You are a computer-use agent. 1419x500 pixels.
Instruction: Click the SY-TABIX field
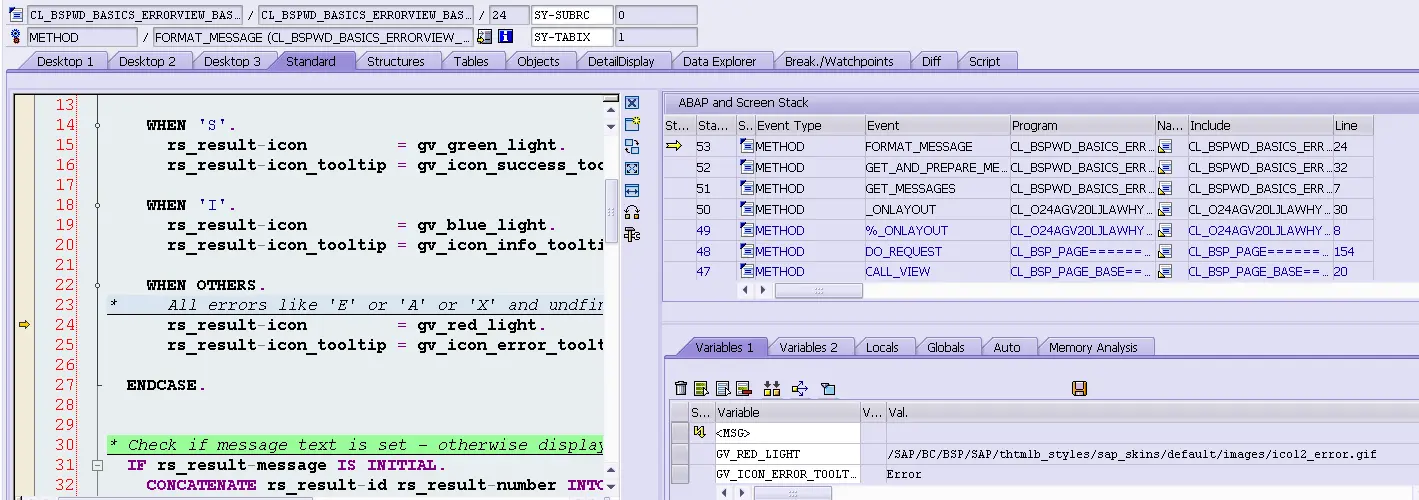(x=571, y=37)
